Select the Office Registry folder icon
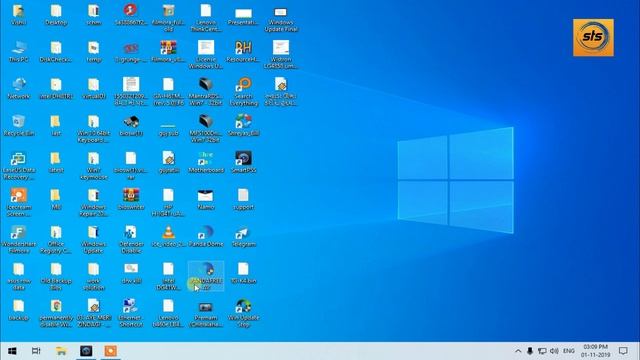Image resolution: width=640 pixels, height=360 pixels. pyautogui.click(x=56, y=240)
